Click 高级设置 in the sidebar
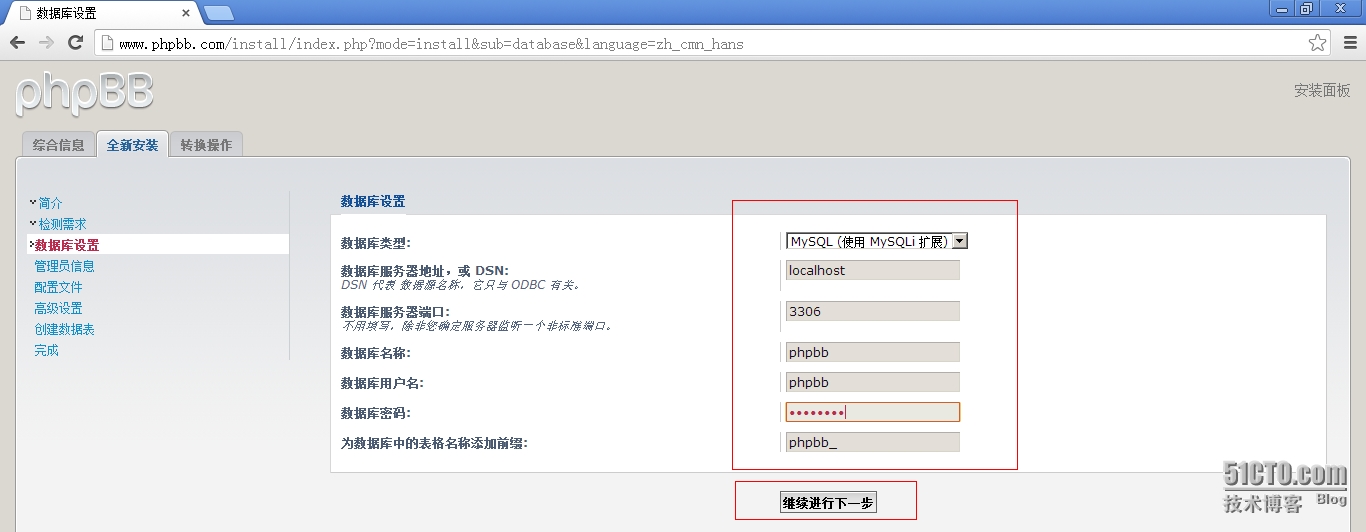Viewport: 1366px width, 532px height. click(x=58, y=308)
